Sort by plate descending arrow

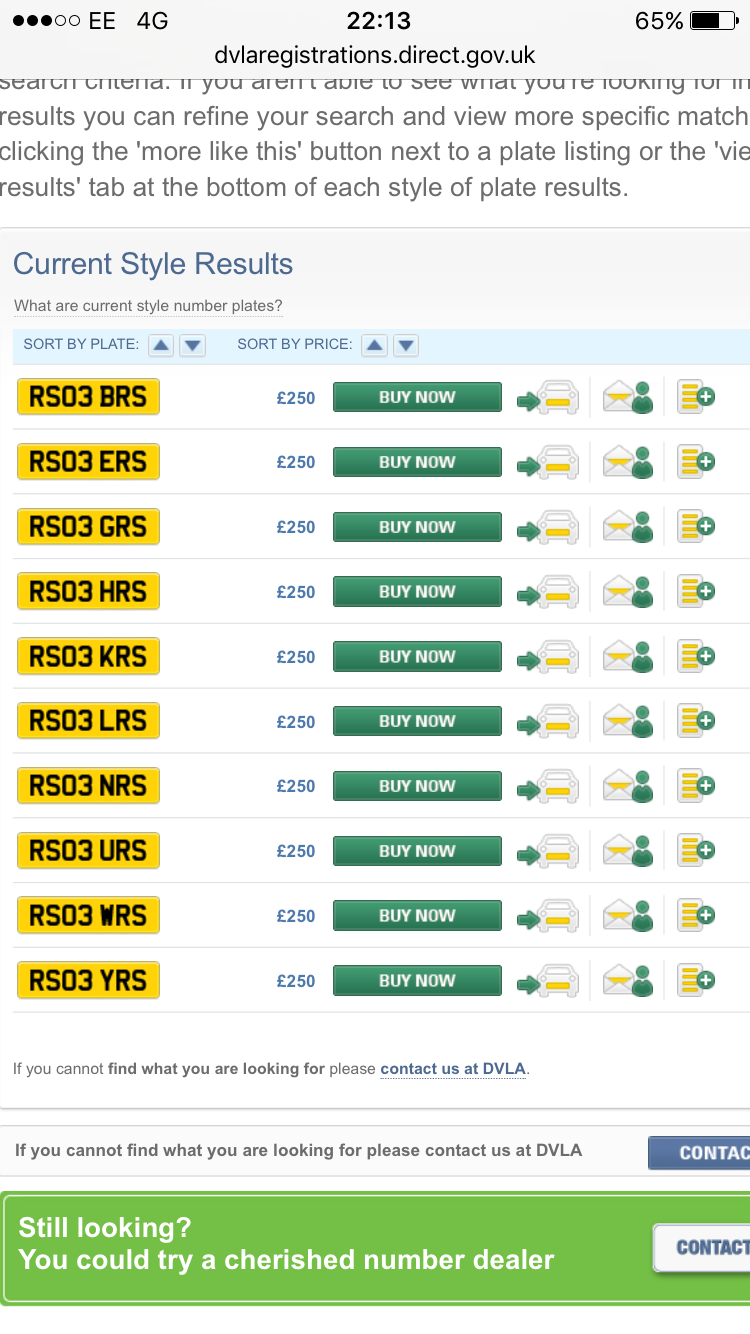pyautogui.click(x=192, y=345)
